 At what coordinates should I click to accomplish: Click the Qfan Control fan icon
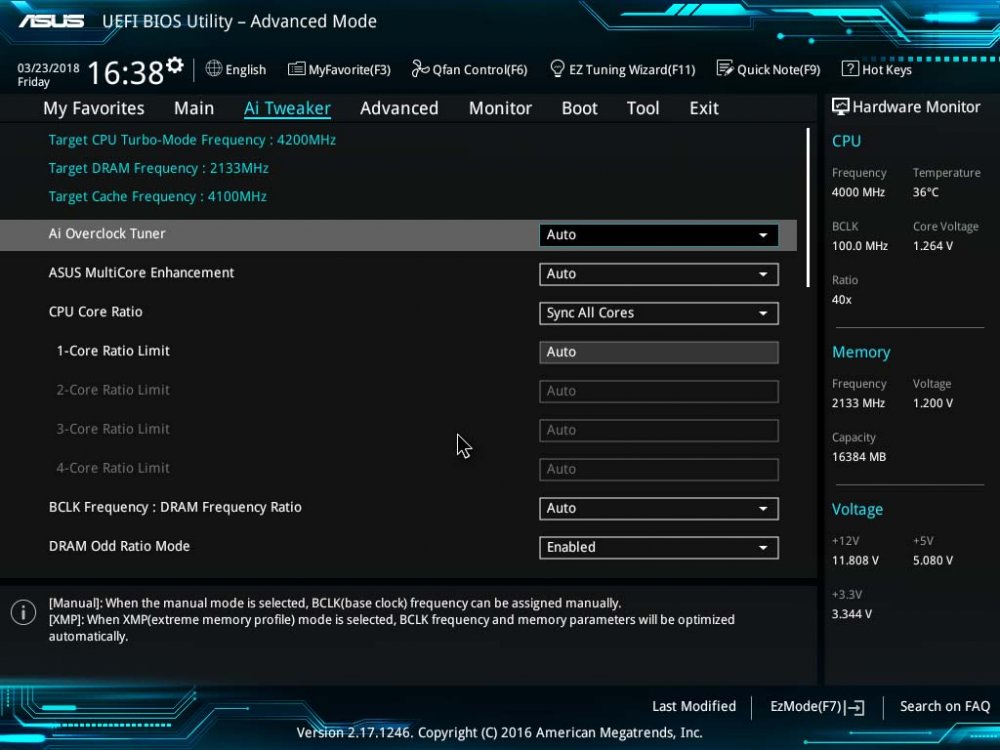point(420,68)
